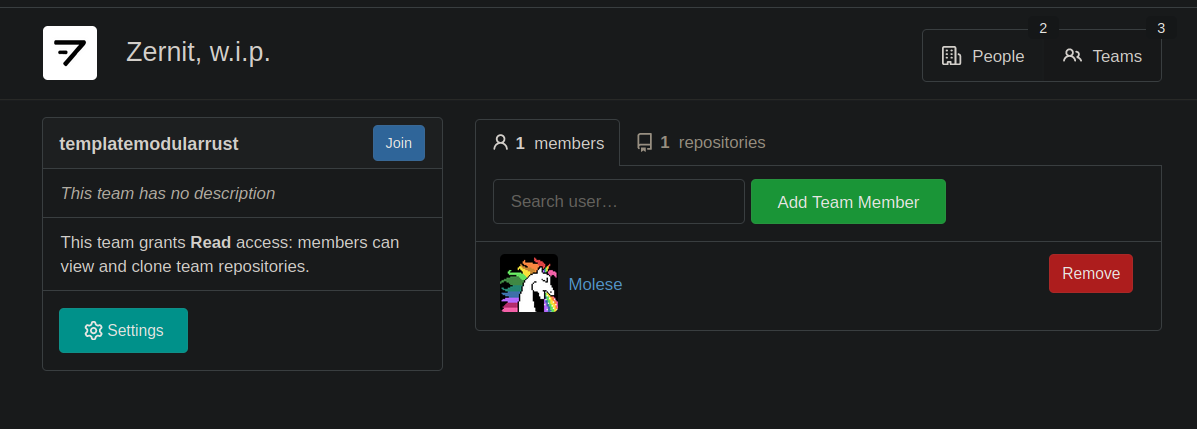Remove Molese from the team
This screenshot has width=1197, height=429.
(x=1090, y=273)
